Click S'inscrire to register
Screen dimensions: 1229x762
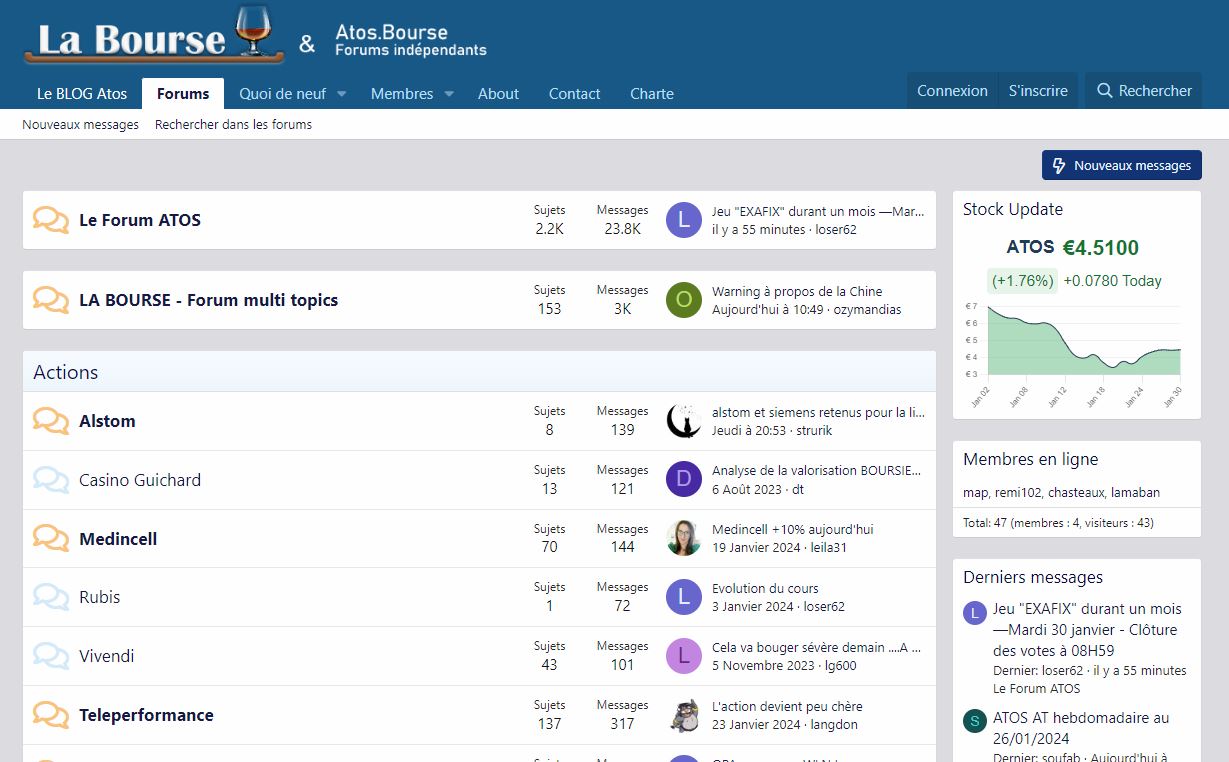tap(1038, 91)
